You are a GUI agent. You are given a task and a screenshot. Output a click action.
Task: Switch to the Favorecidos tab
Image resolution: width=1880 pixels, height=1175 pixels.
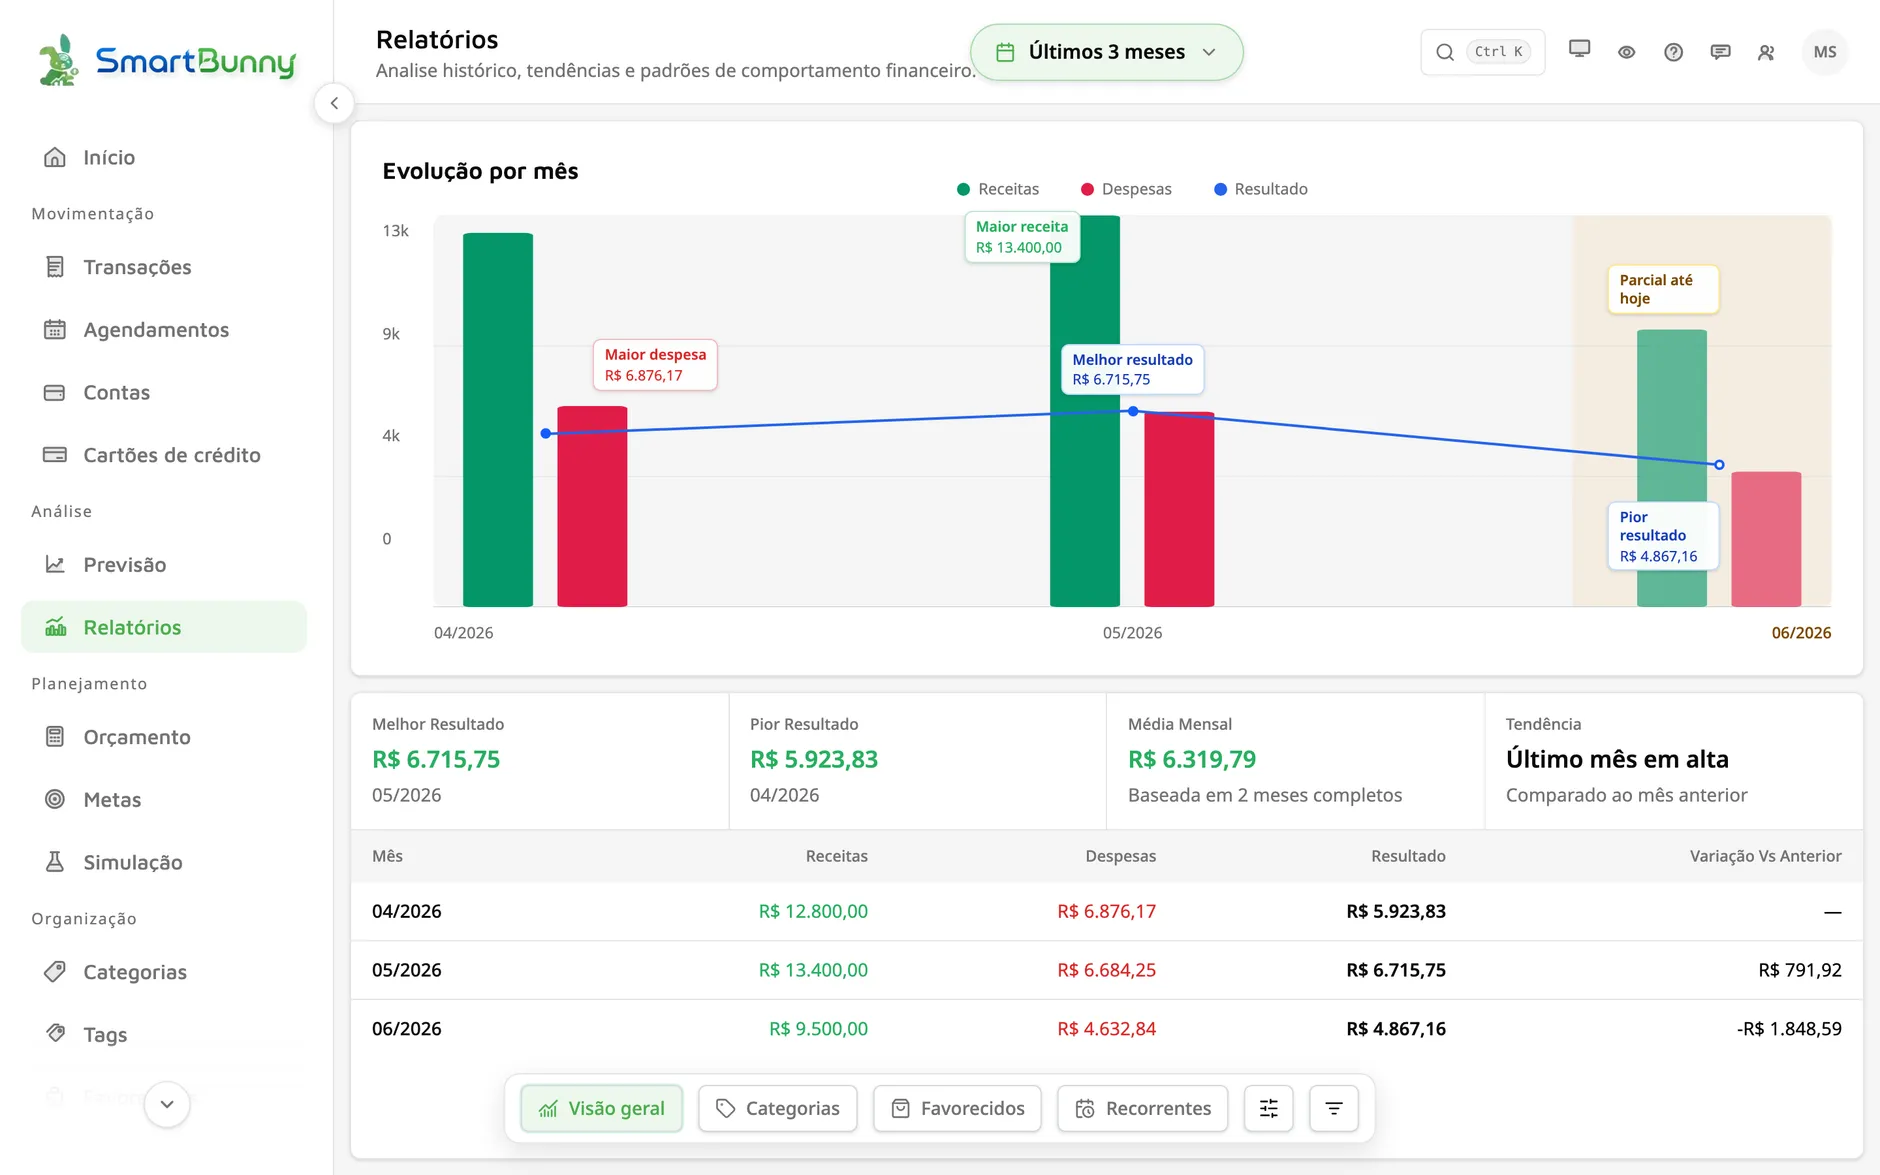957,1108
